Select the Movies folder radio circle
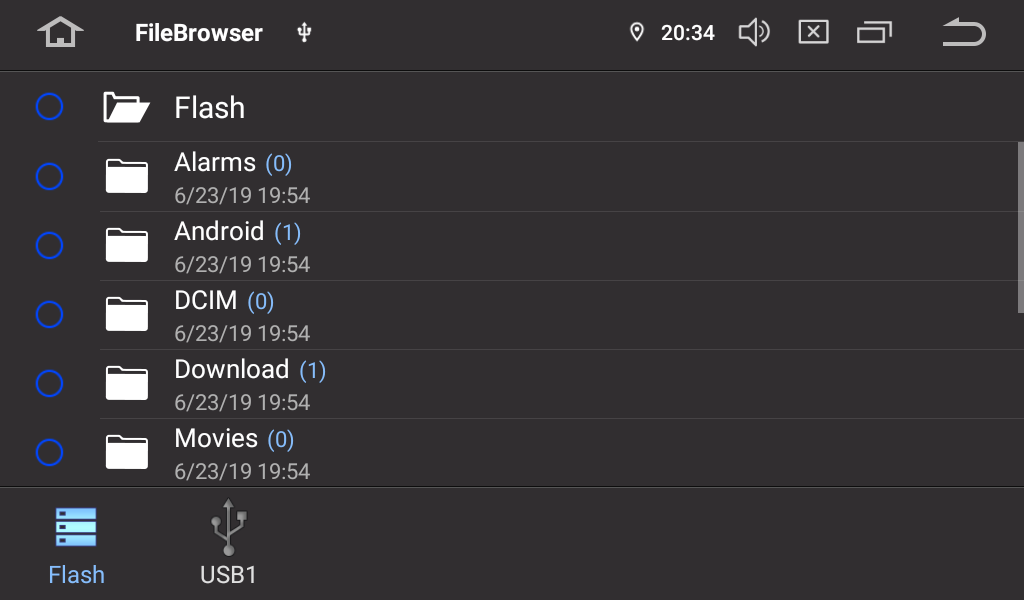 (x=49, y=453)
